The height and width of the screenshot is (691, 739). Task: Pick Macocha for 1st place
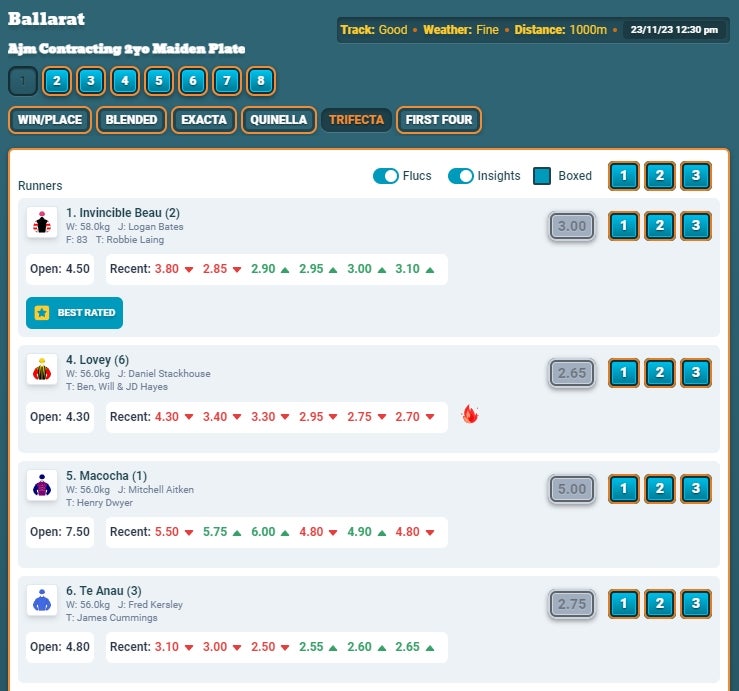pyautogui.click(x=624, y=489)
